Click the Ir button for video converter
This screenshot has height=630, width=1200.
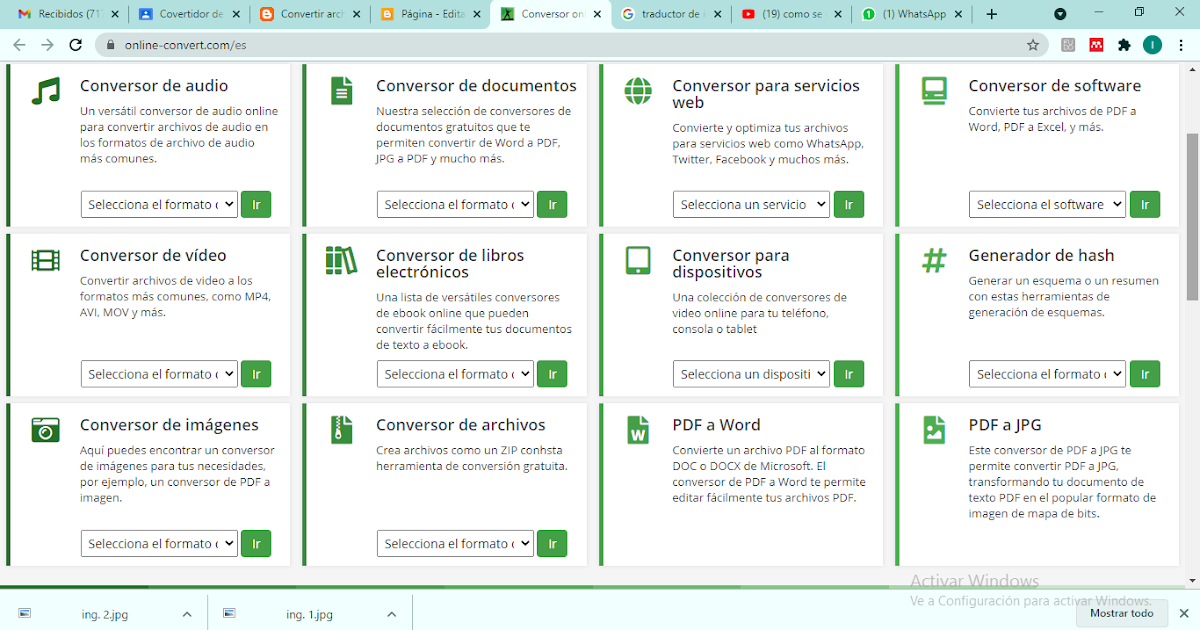pos(256,373)
